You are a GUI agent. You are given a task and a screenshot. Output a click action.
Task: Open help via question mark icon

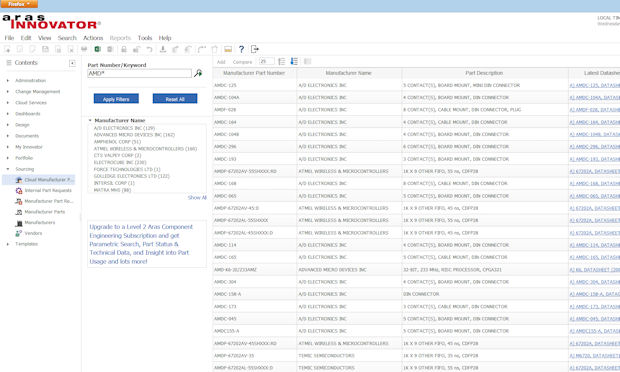[x=241, y=49]
